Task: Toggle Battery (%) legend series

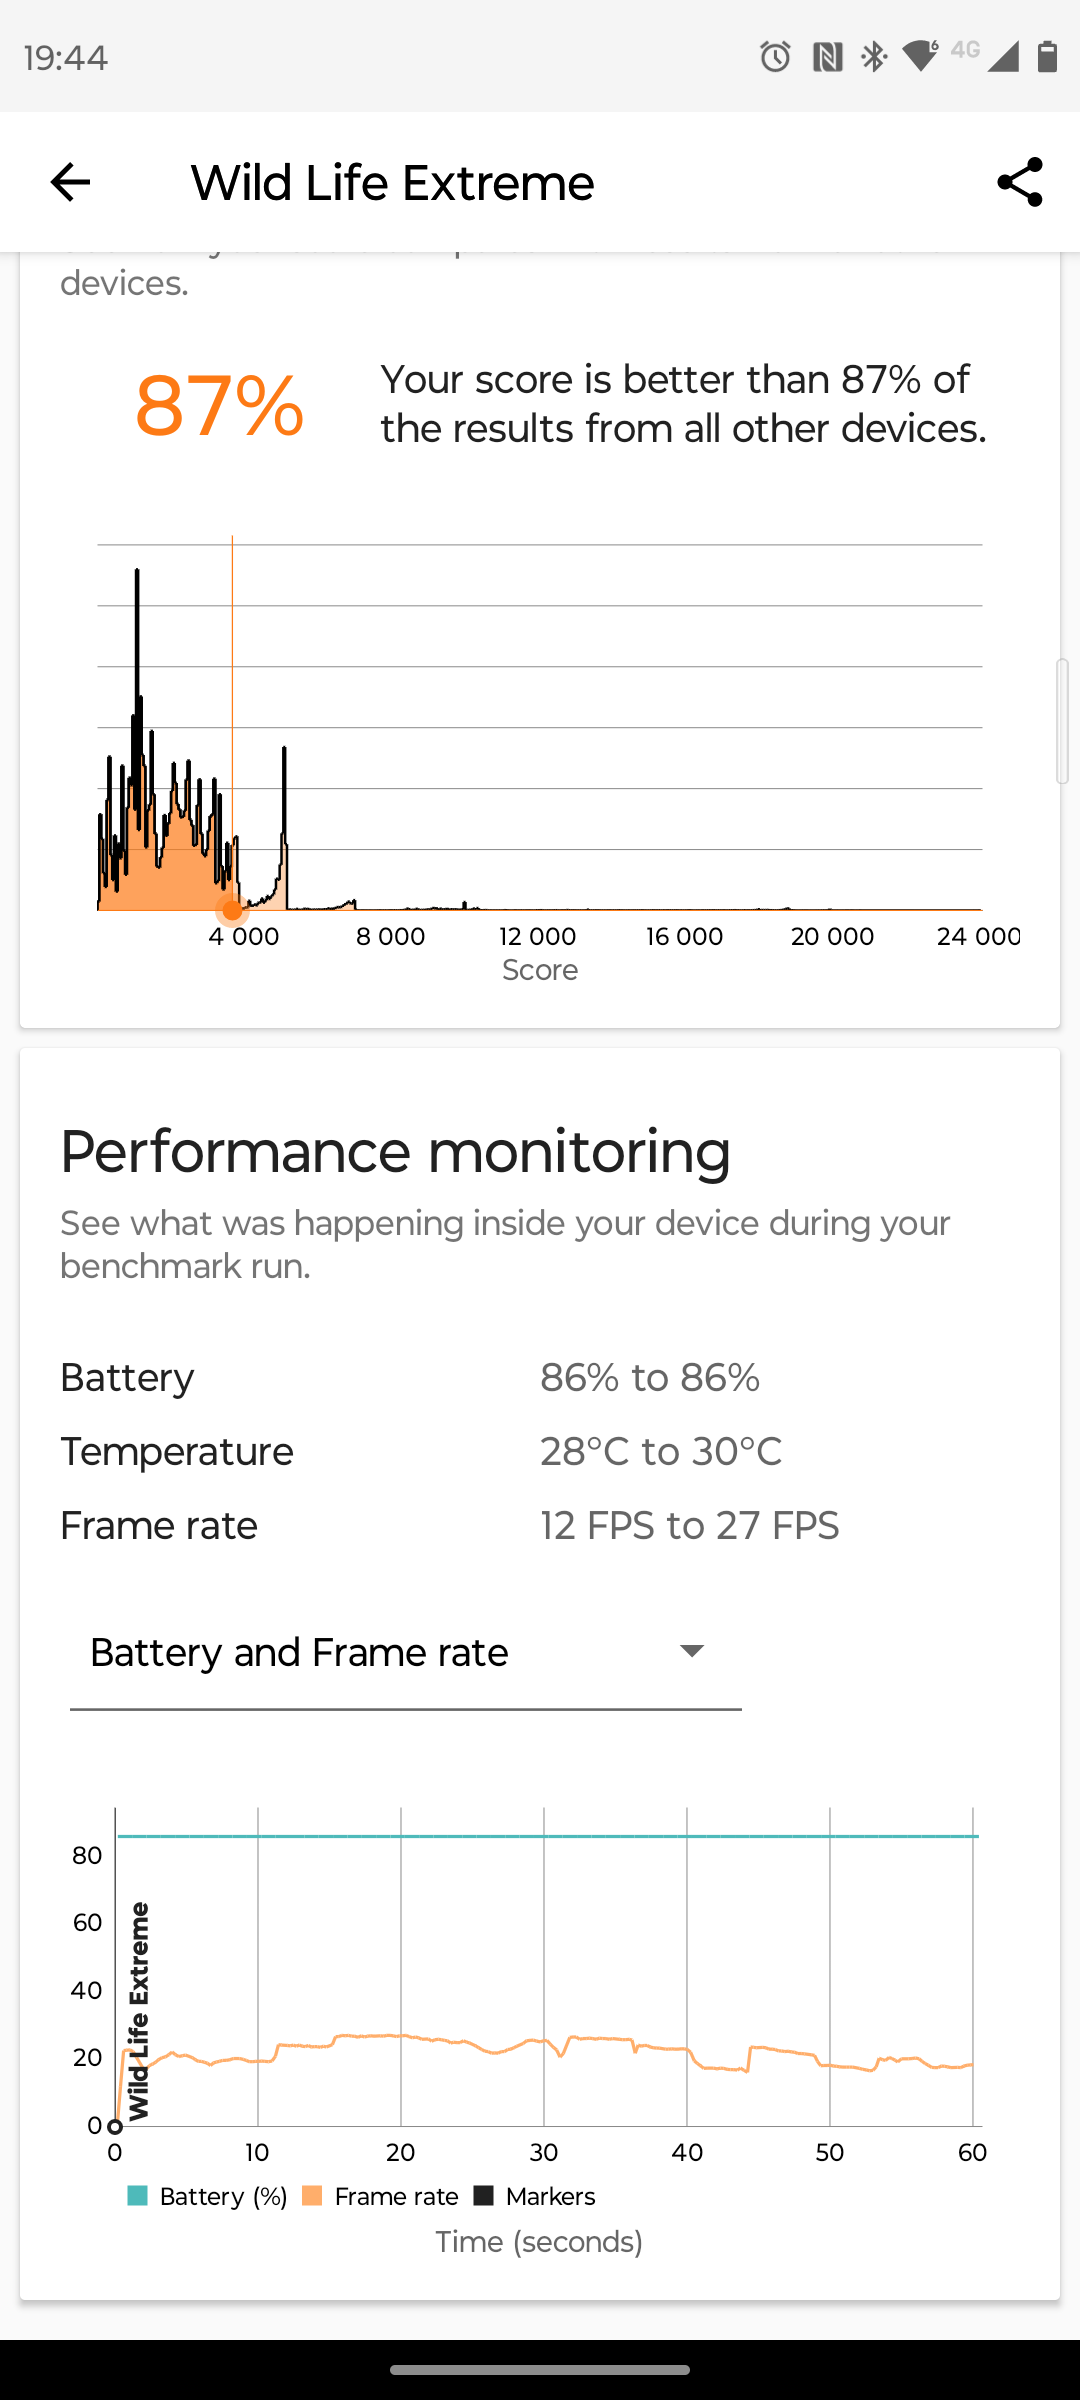Action: point(208,2196)
